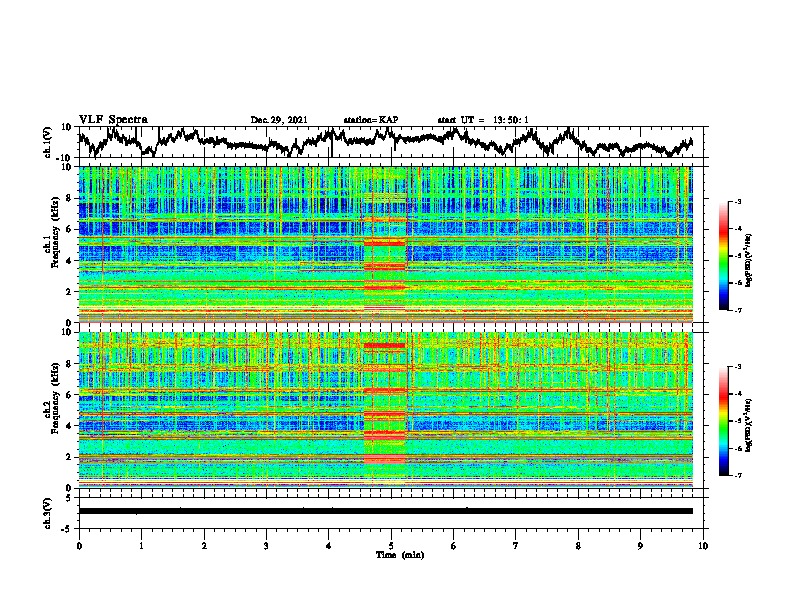Screen dimensions: 792x612
Task: Click the 'VLF Spectra' title text
Action: (x=113, y=120)
